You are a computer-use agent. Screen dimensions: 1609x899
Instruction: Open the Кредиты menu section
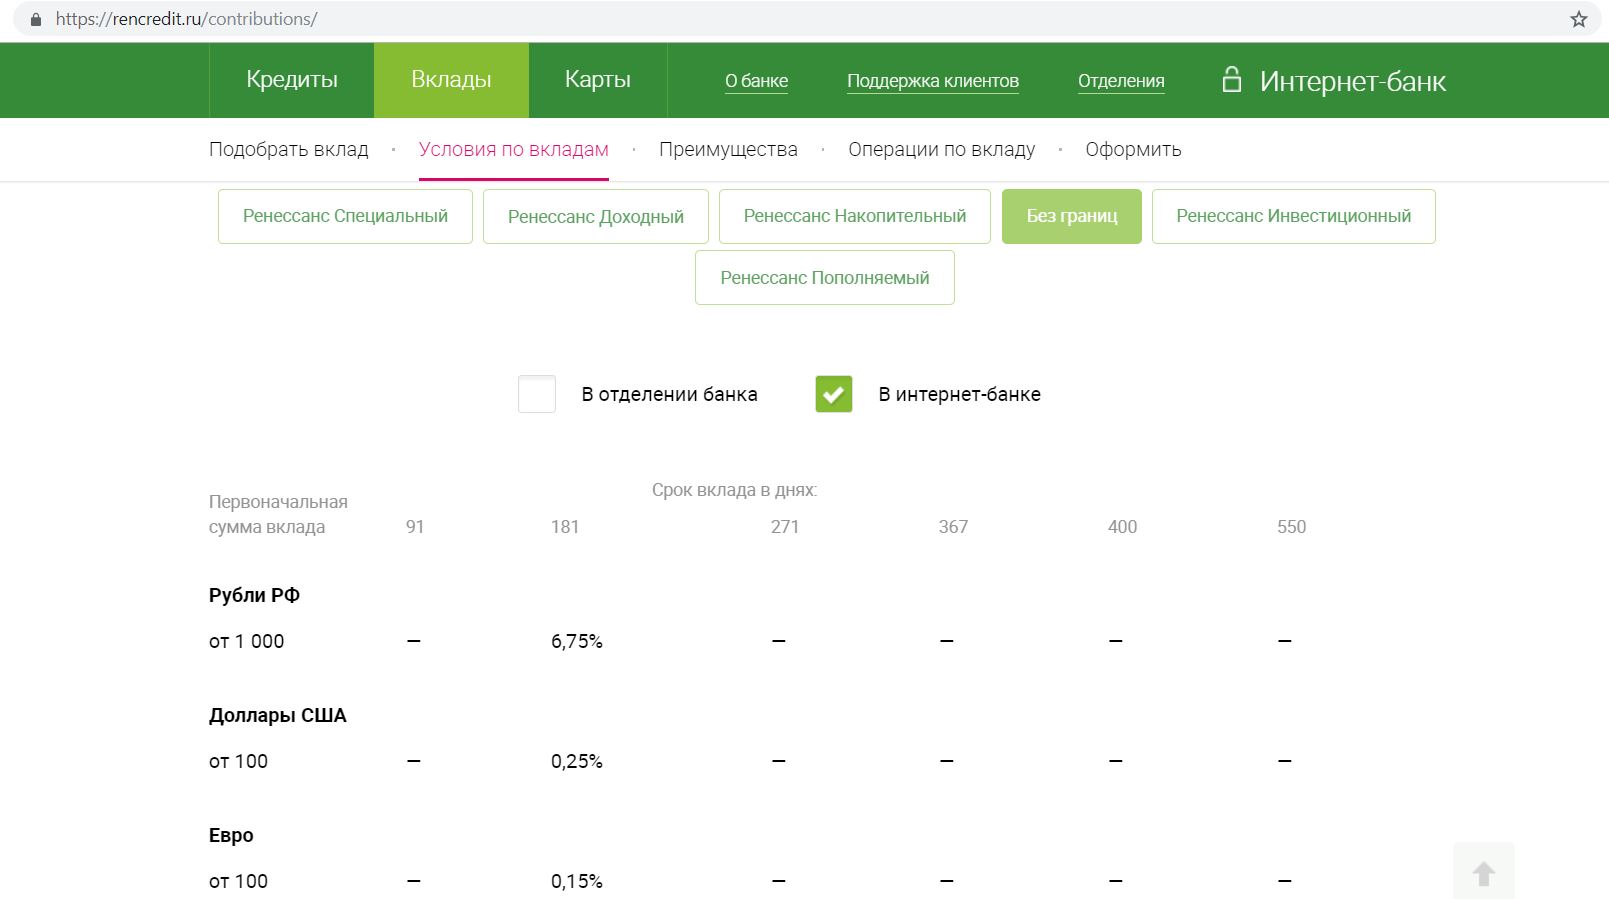(292, 80)
